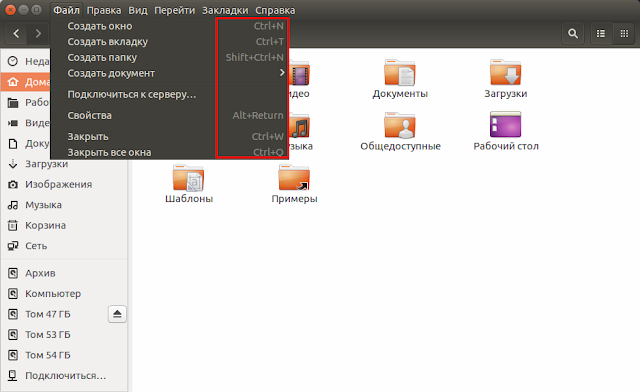Open the Перейти menu

(174, 10)
